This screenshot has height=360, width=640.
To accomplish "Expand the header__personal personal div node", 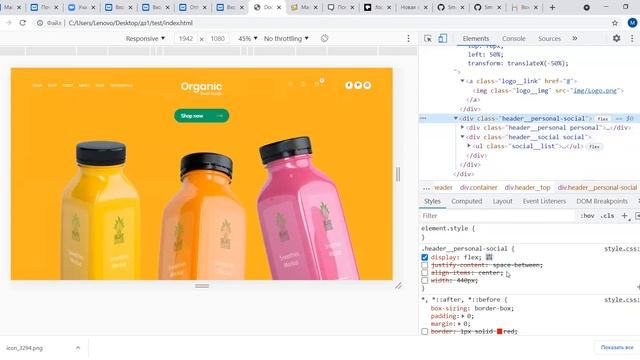I will pos(462,127).
